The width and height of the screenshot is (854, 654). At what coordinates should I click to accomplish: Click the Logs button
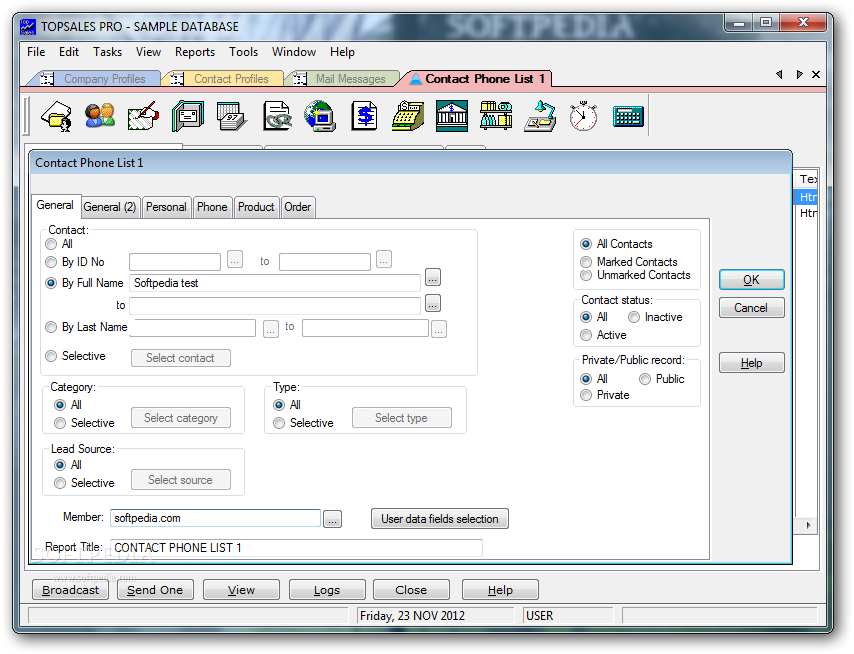[327, 590]
